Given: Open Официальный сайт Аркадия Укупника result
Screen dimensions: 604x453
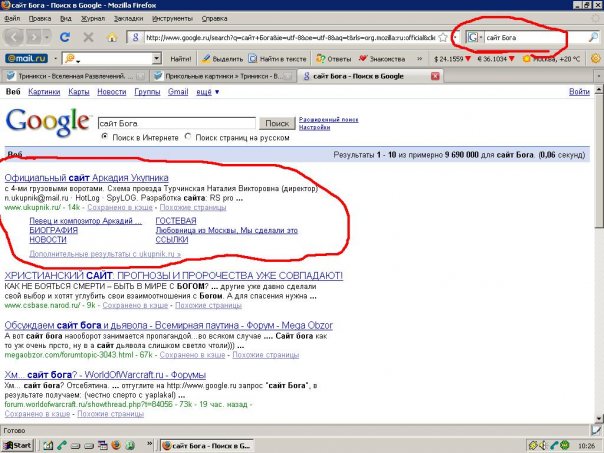Looking at the screenshot, I should 87,178.
